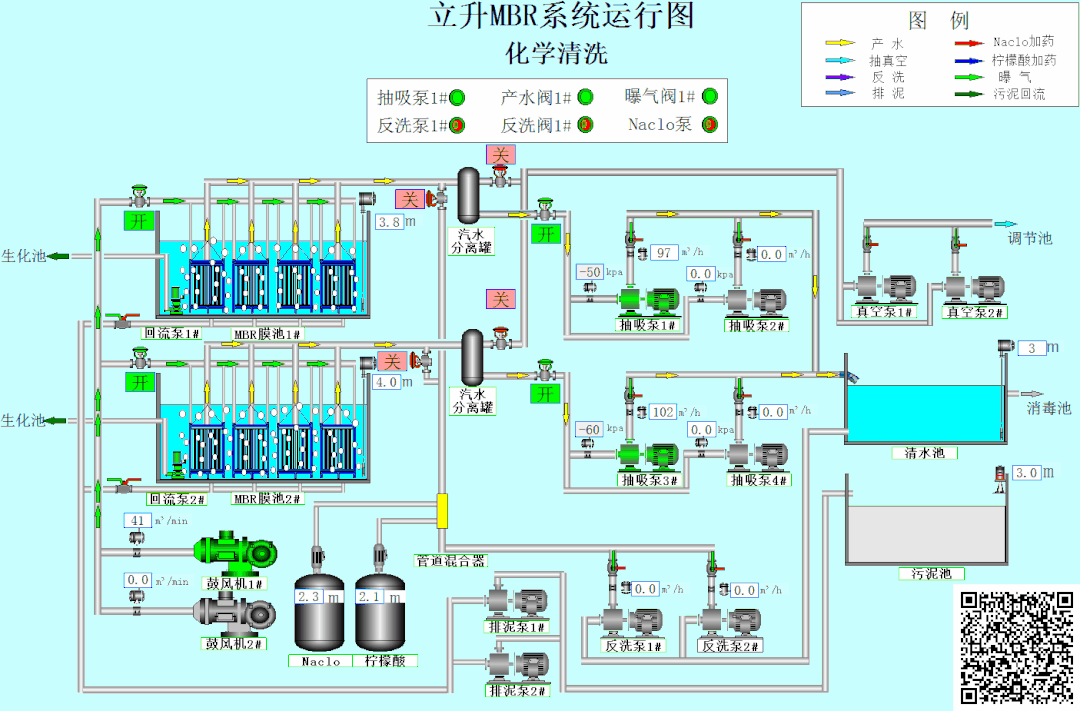Select the 反洗泵1# backwash pump

pos(632,623)
